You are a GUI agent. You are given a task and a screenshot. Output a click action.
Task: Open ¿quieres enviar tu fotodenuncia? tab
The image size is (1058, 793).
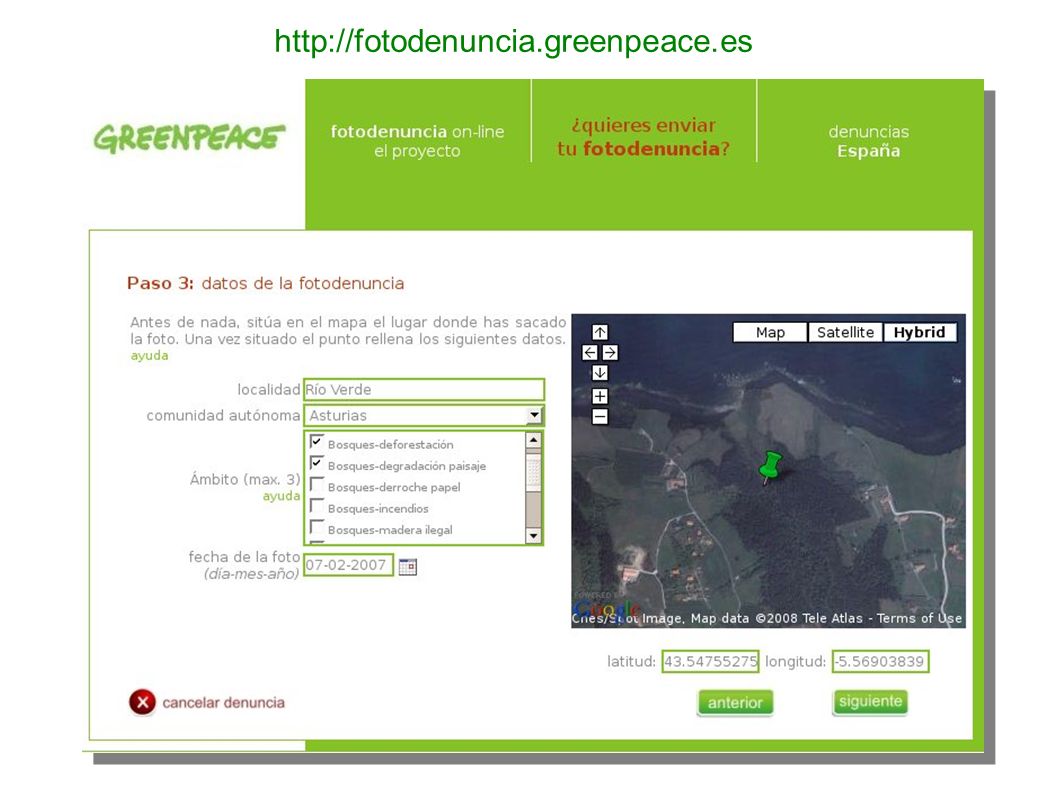point(644,137)
